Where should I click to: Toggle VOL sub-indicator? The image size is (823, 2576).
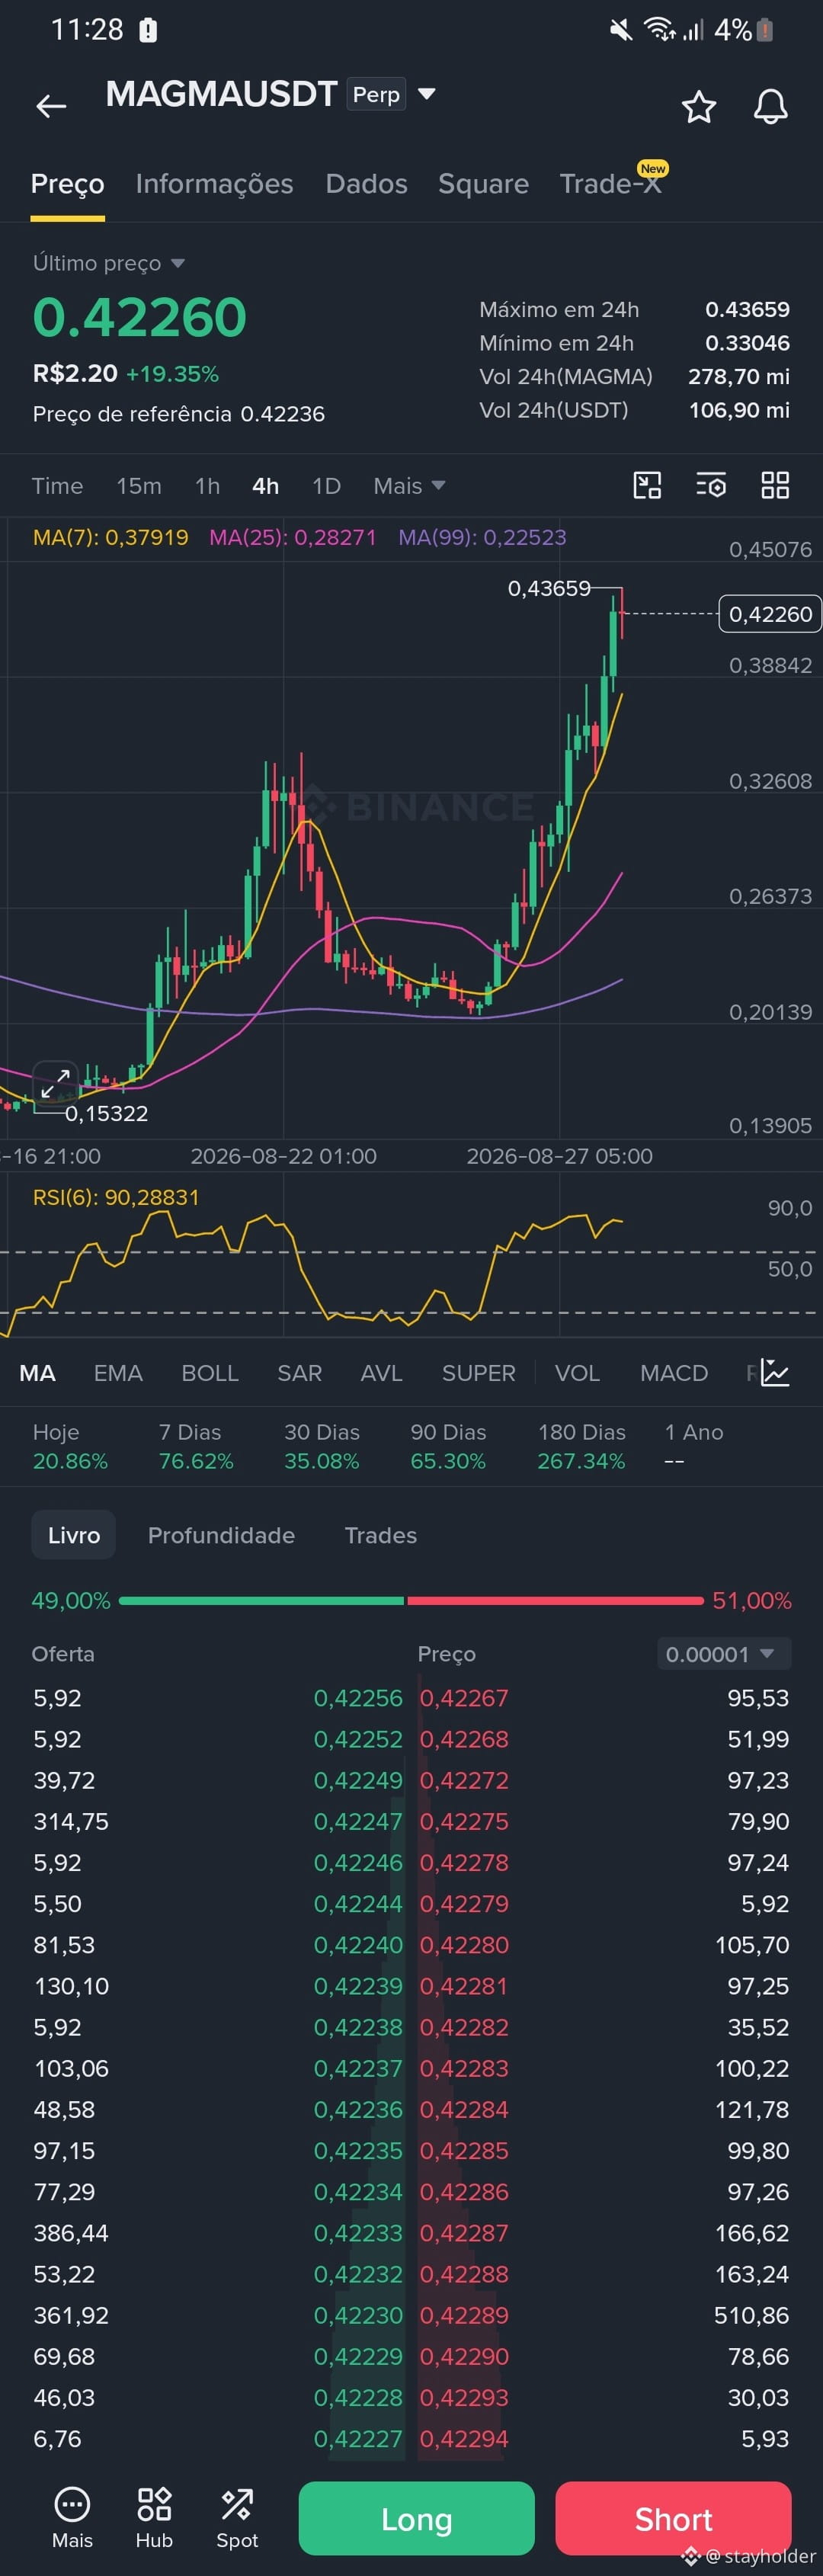click(x=577, y=1373)
